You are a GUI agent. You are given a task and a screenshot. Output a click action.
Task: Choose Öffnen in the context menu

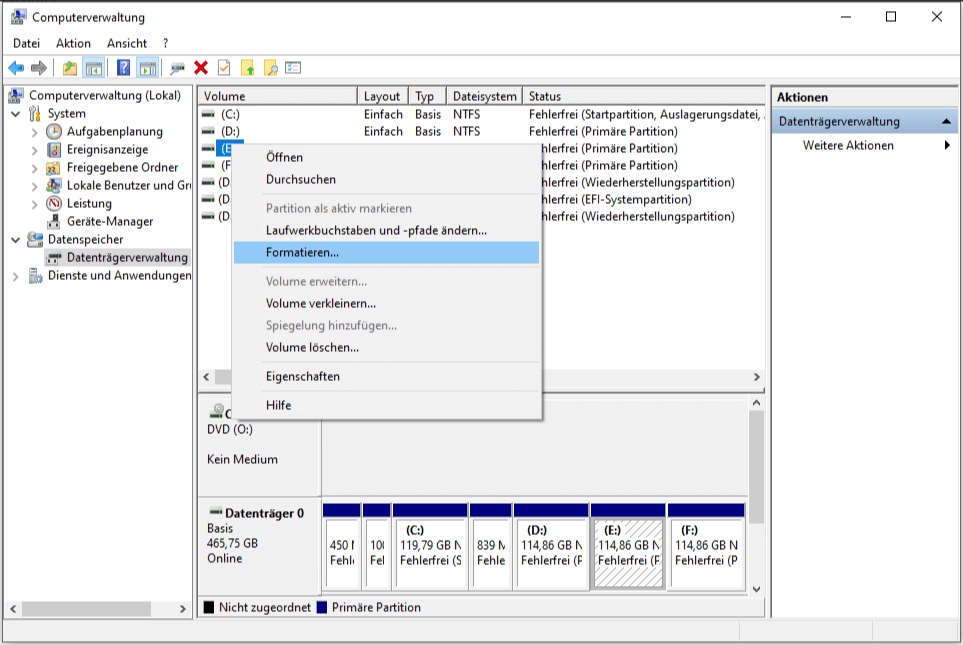point(386,157)
